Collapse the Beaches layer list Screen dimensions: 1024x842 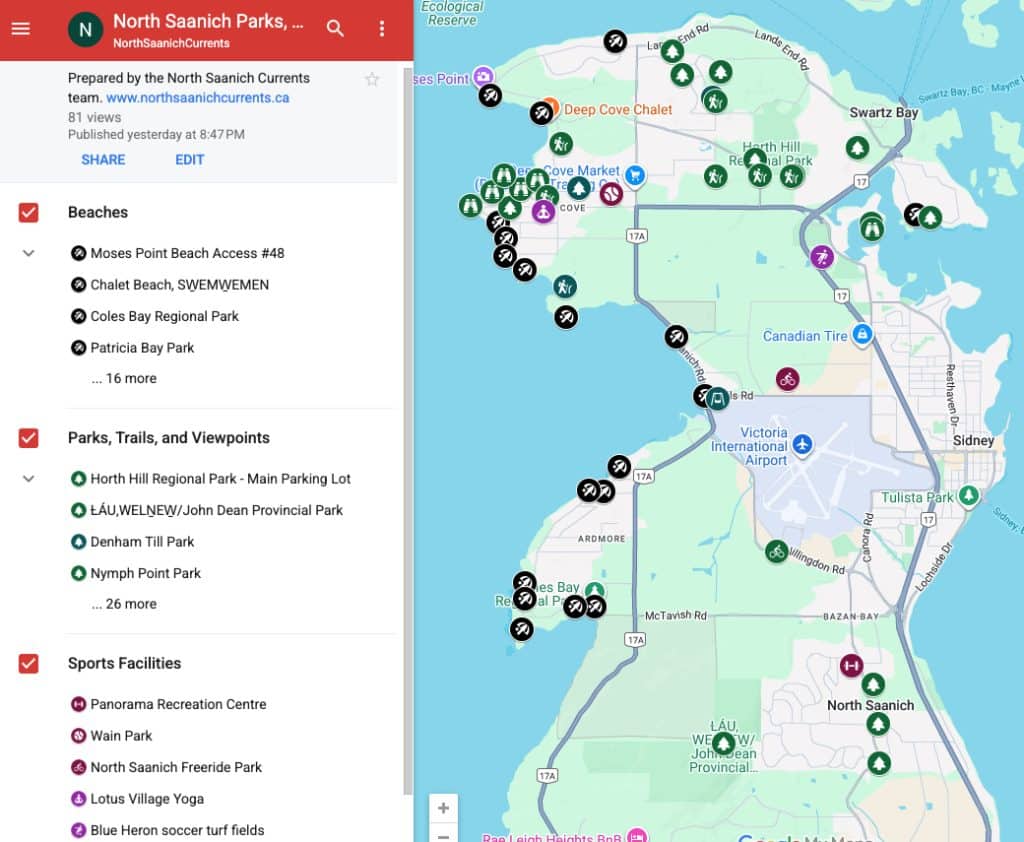coord(29,253)
